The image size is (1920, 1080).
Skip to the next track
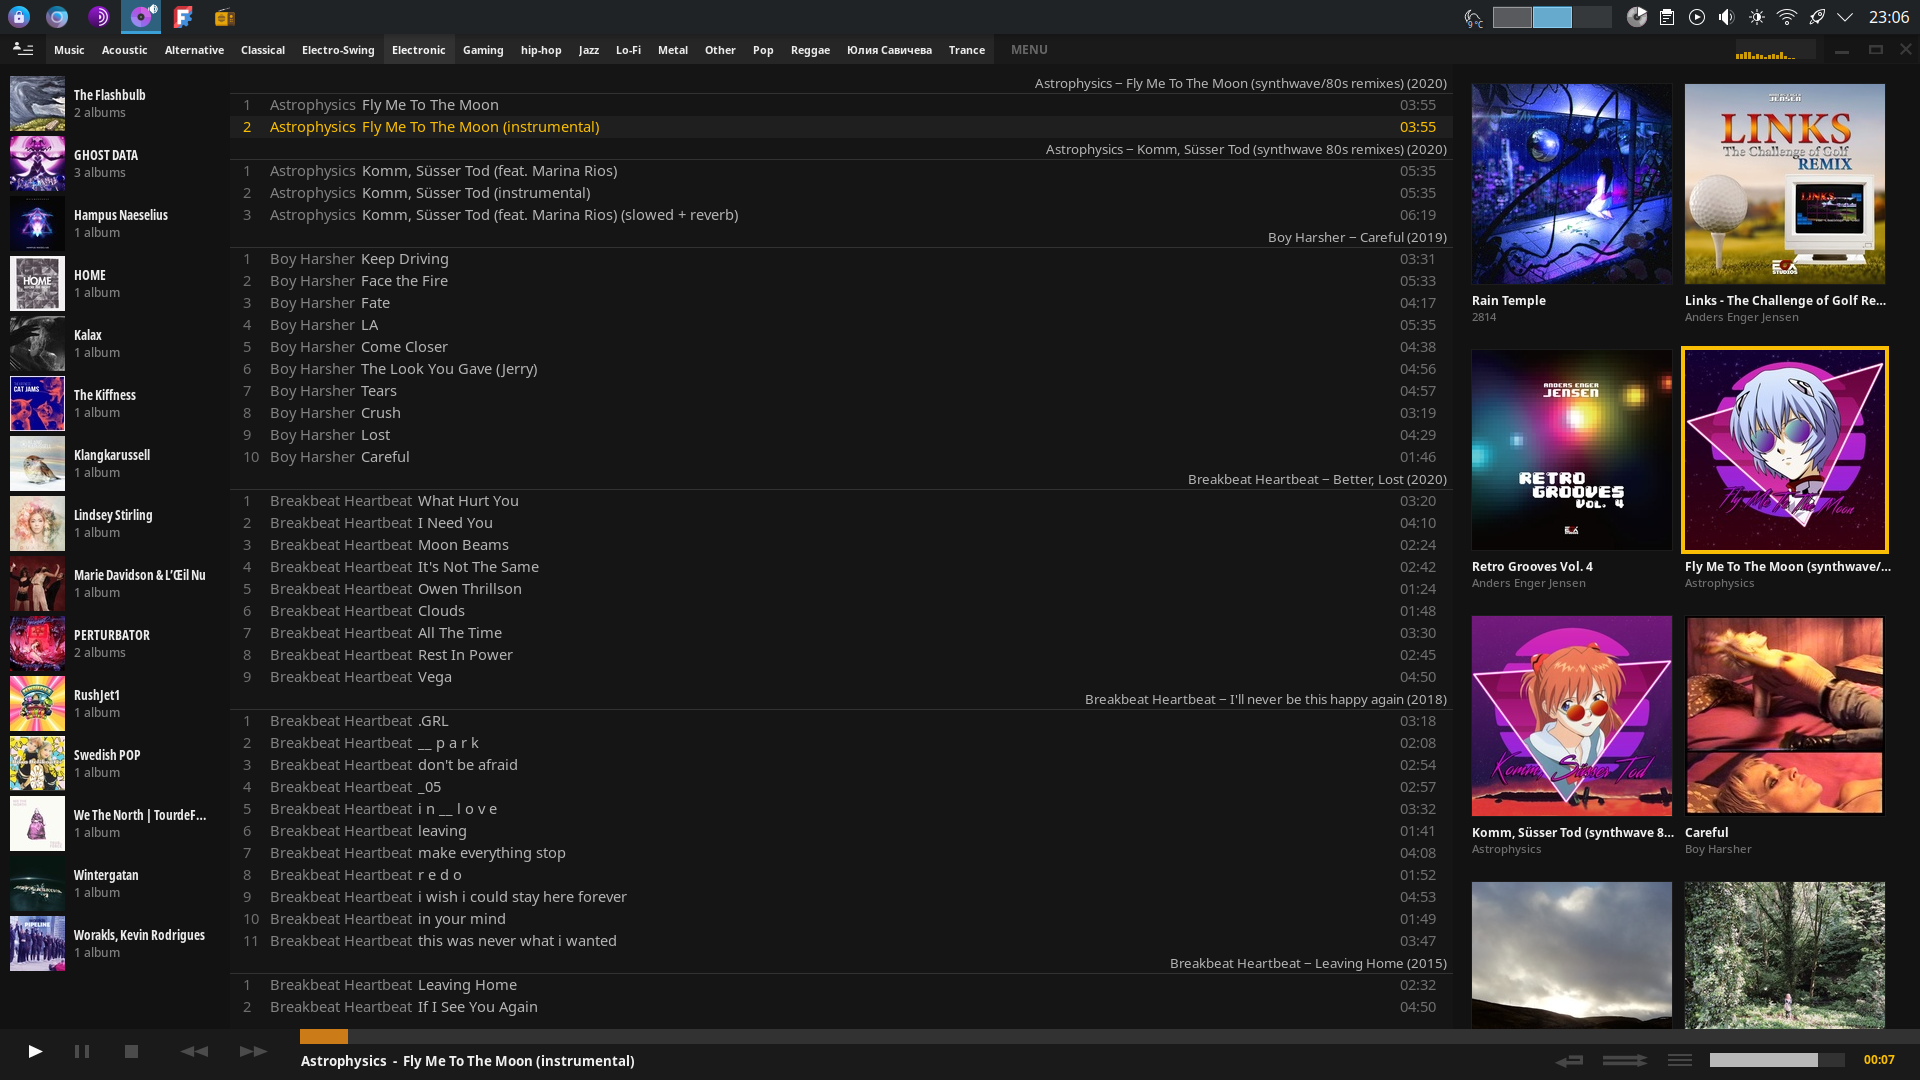[253, 1051]
